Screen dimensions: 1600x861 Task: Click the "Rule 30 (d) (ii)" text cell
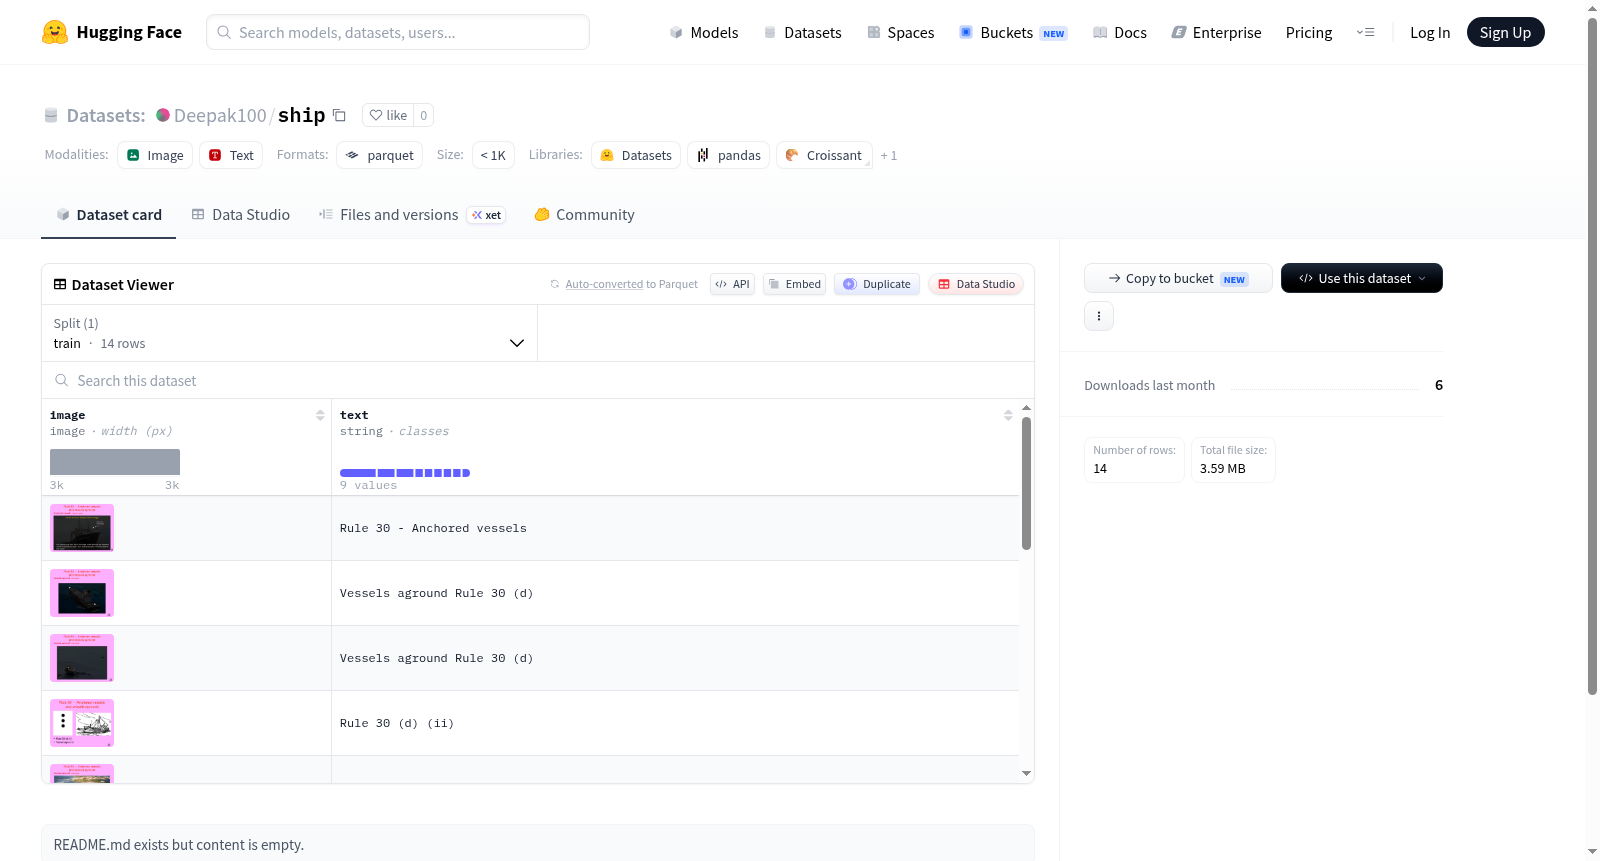point(675,723)
